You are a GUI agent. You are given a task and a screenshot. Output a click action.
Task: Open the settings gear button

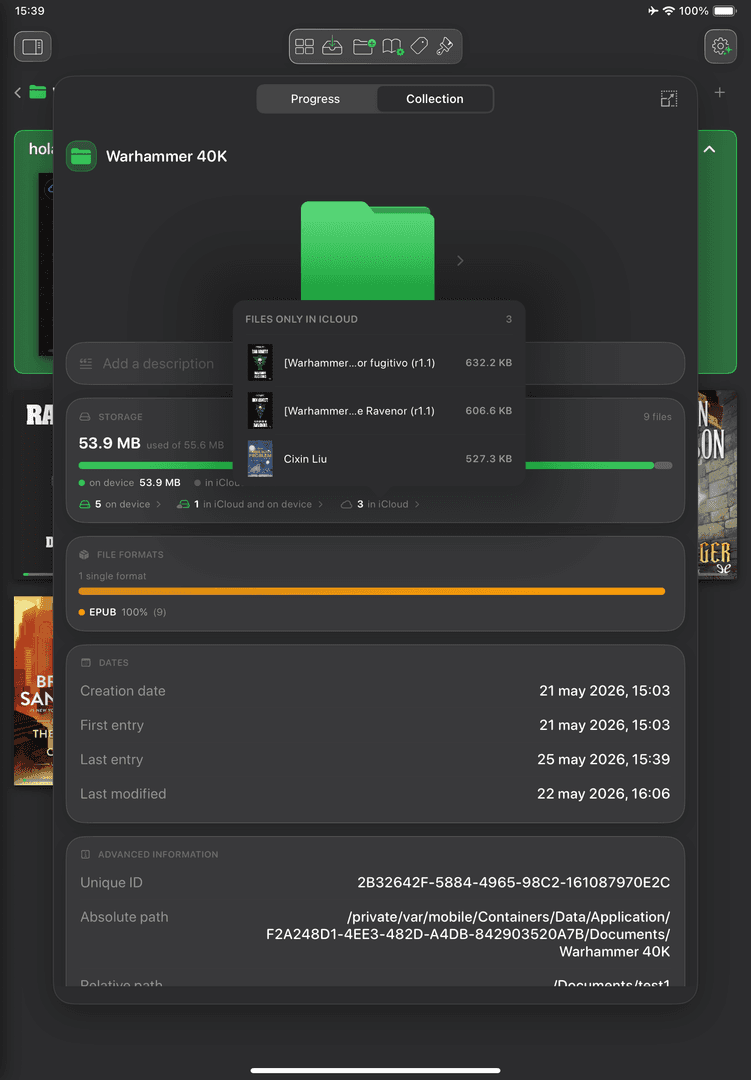pos(721,47)
